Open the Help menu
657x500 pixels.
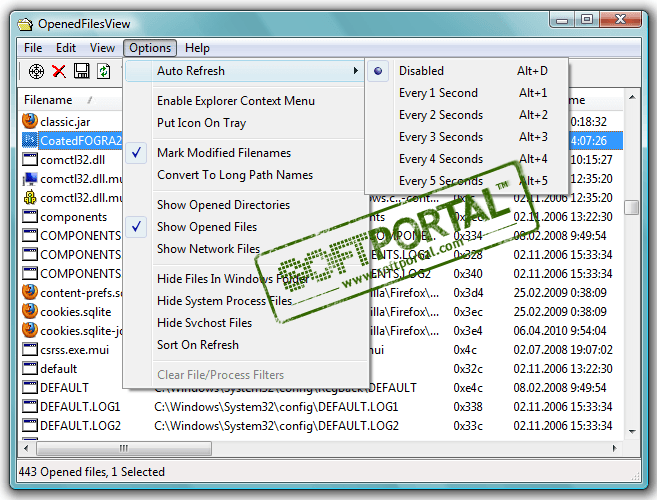pos(197,48)
